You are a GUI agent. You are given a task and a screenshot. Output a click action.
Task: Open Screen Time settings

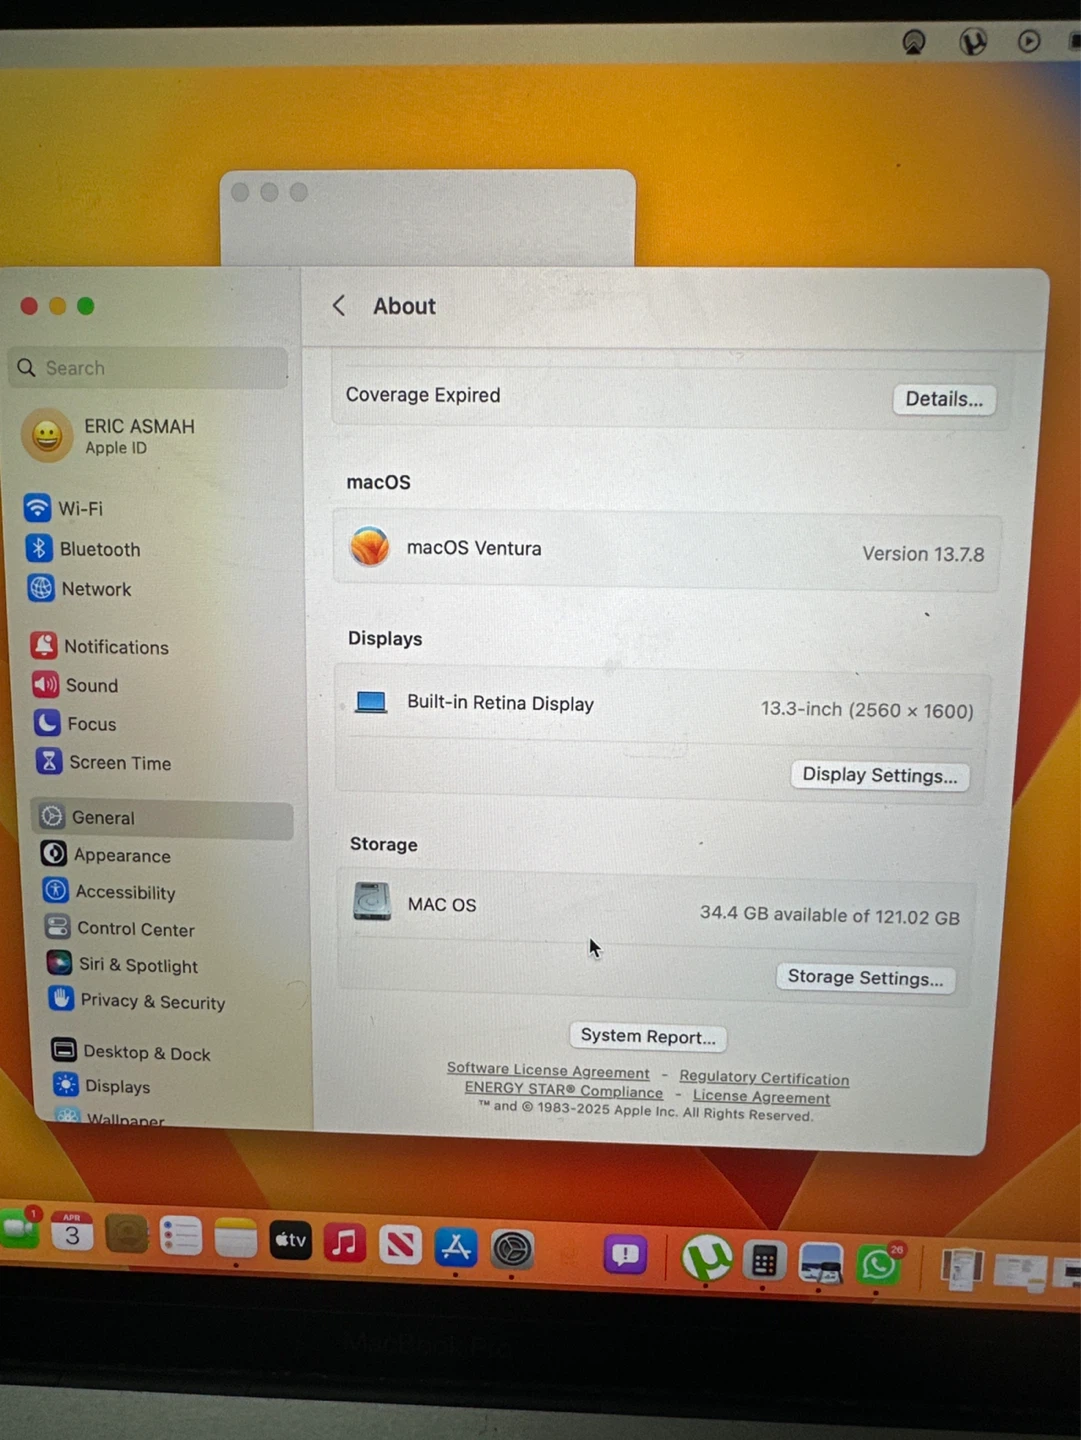click(x=119, y=763)
